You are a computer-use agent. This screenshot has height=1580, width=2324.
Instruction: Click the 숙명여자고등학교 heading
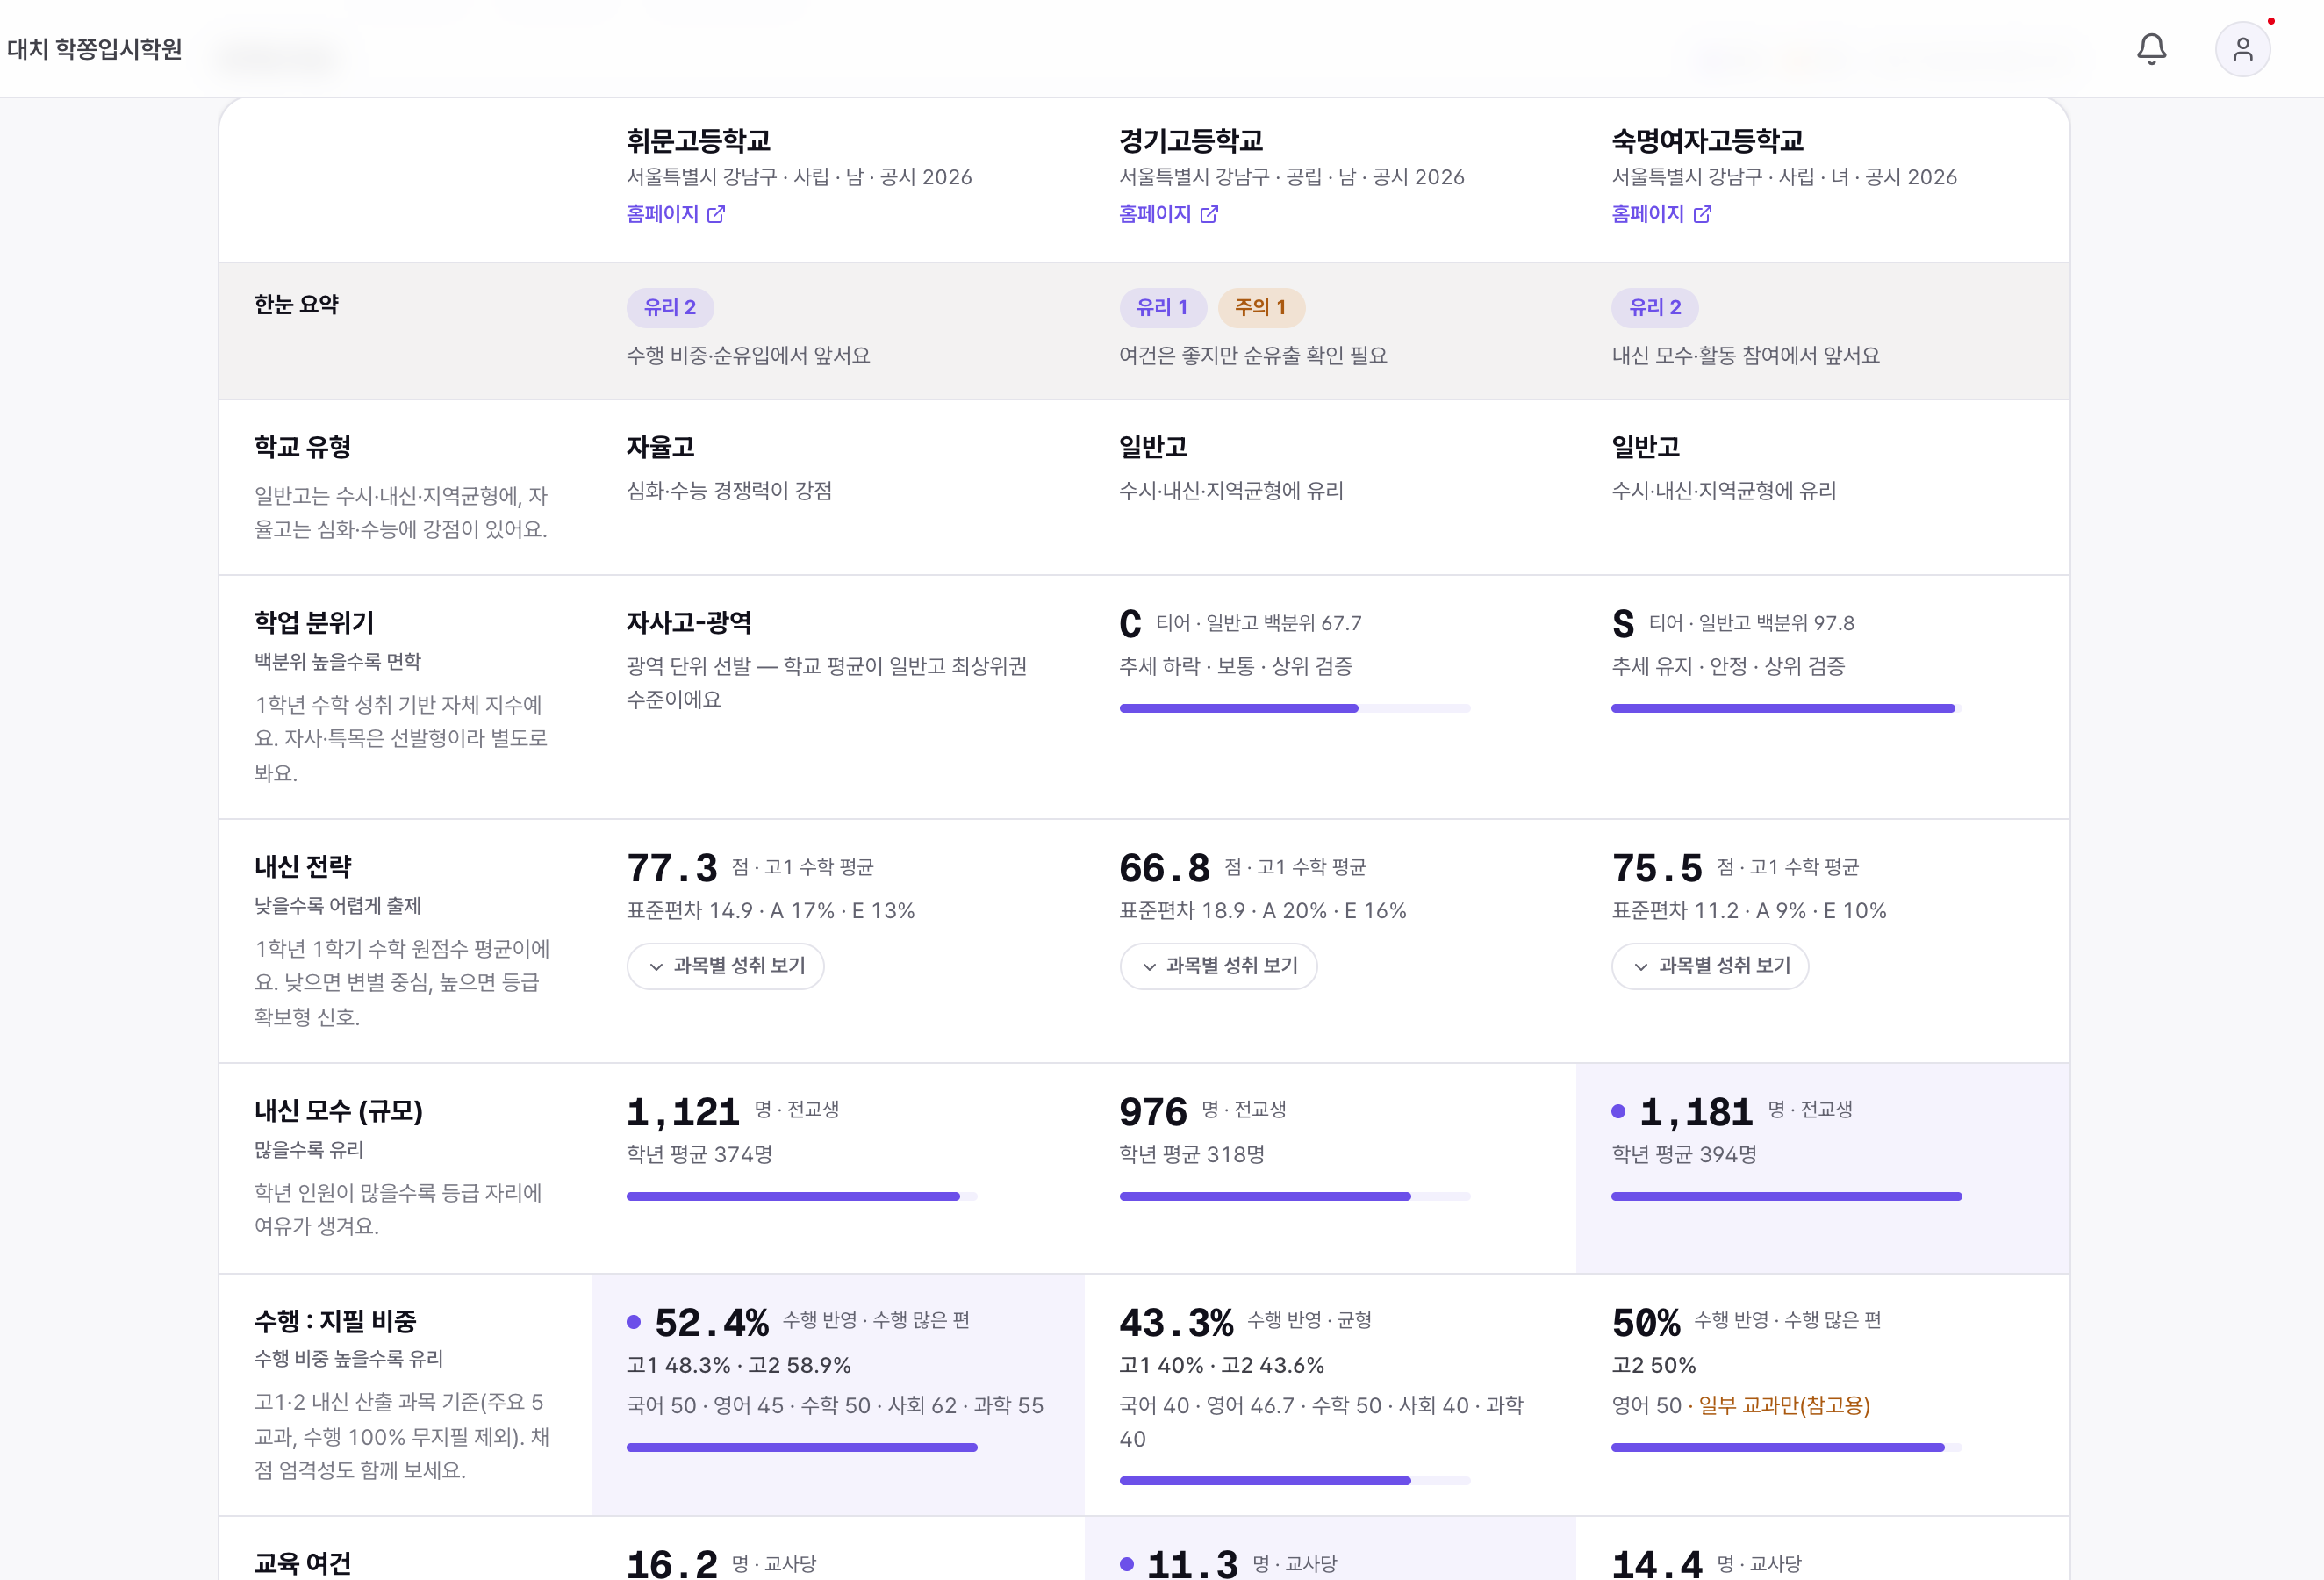(1708, 140)
